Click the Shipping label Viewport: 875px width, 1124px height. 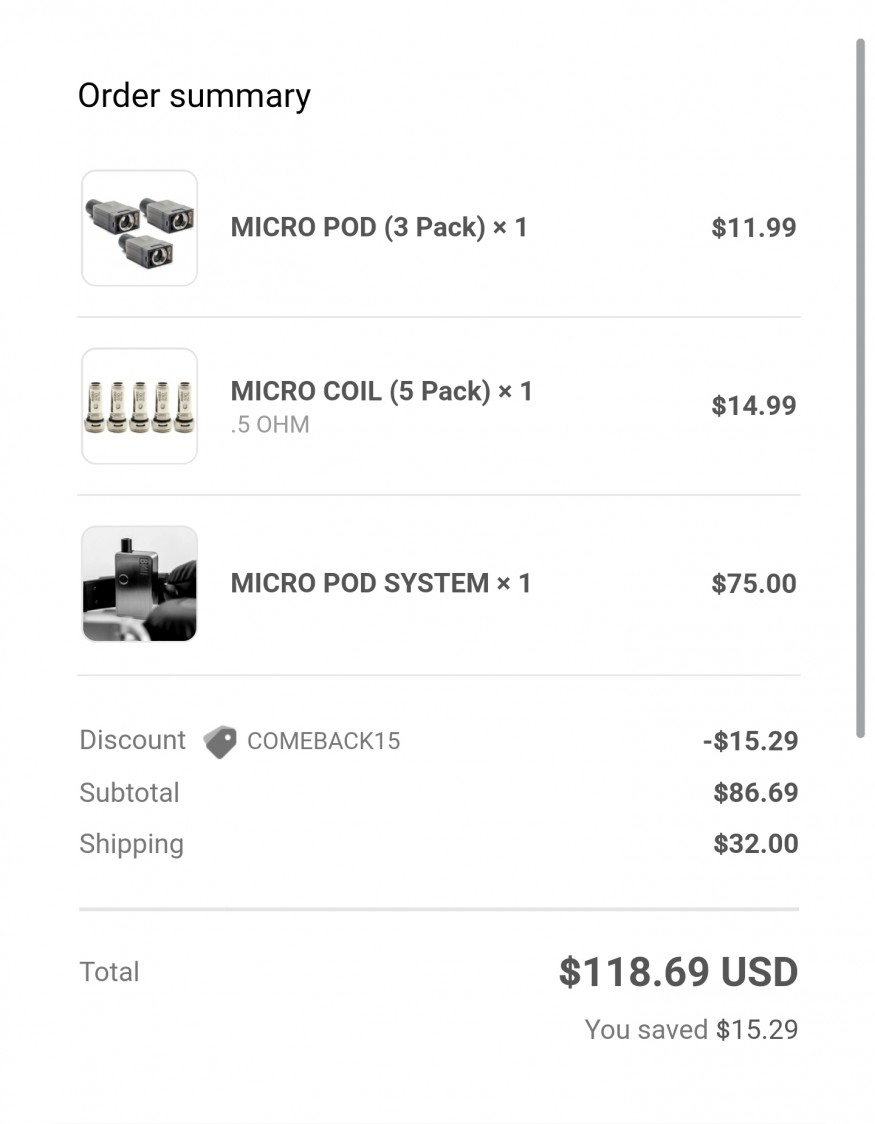[131, 845]
